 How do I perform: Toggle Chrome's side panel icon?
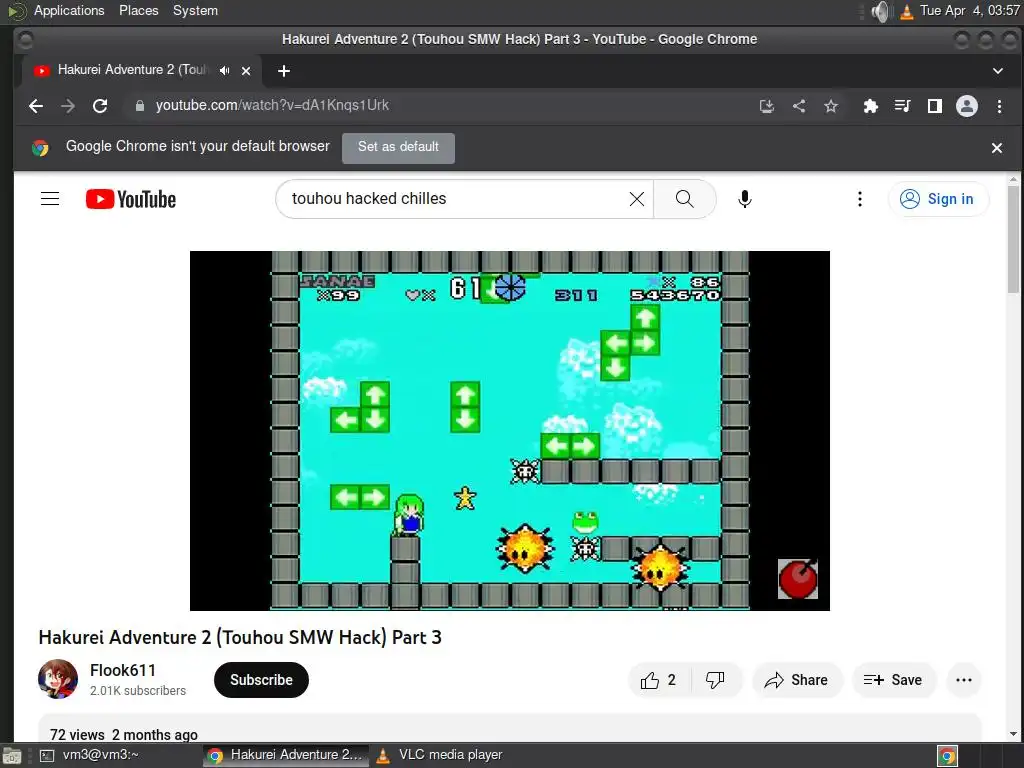[935, 106]
